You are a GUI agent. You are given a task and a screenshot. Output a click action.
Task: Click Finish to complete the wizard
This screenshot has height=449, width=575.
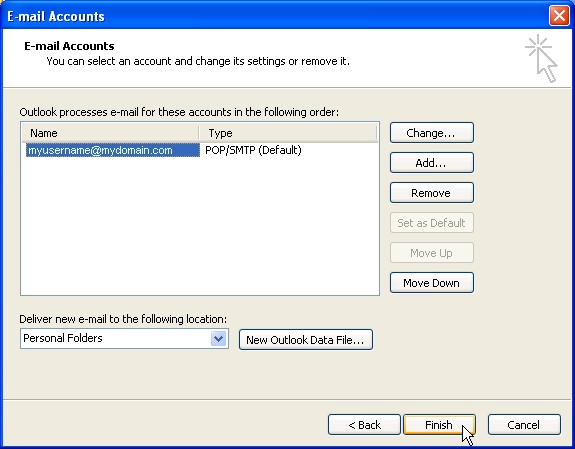[439, 425]
